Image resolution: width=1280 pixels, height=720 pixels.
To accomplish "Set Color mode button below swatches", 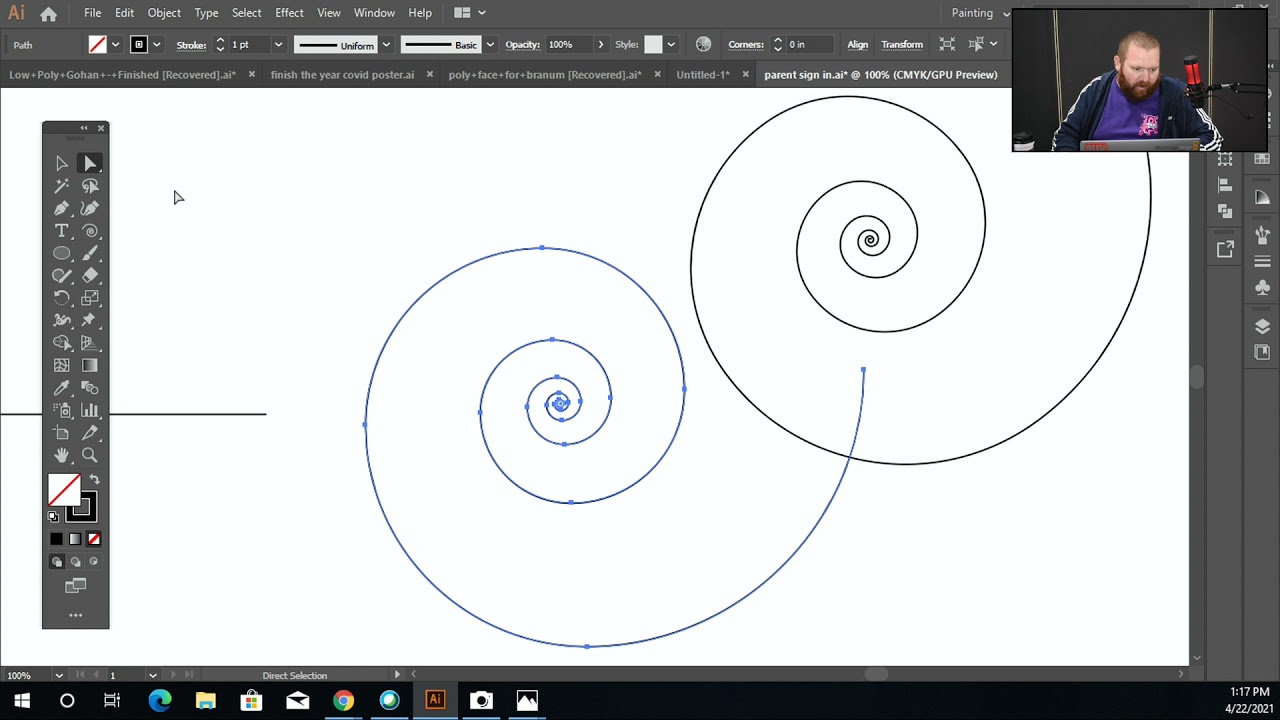I will pos(56,539).
